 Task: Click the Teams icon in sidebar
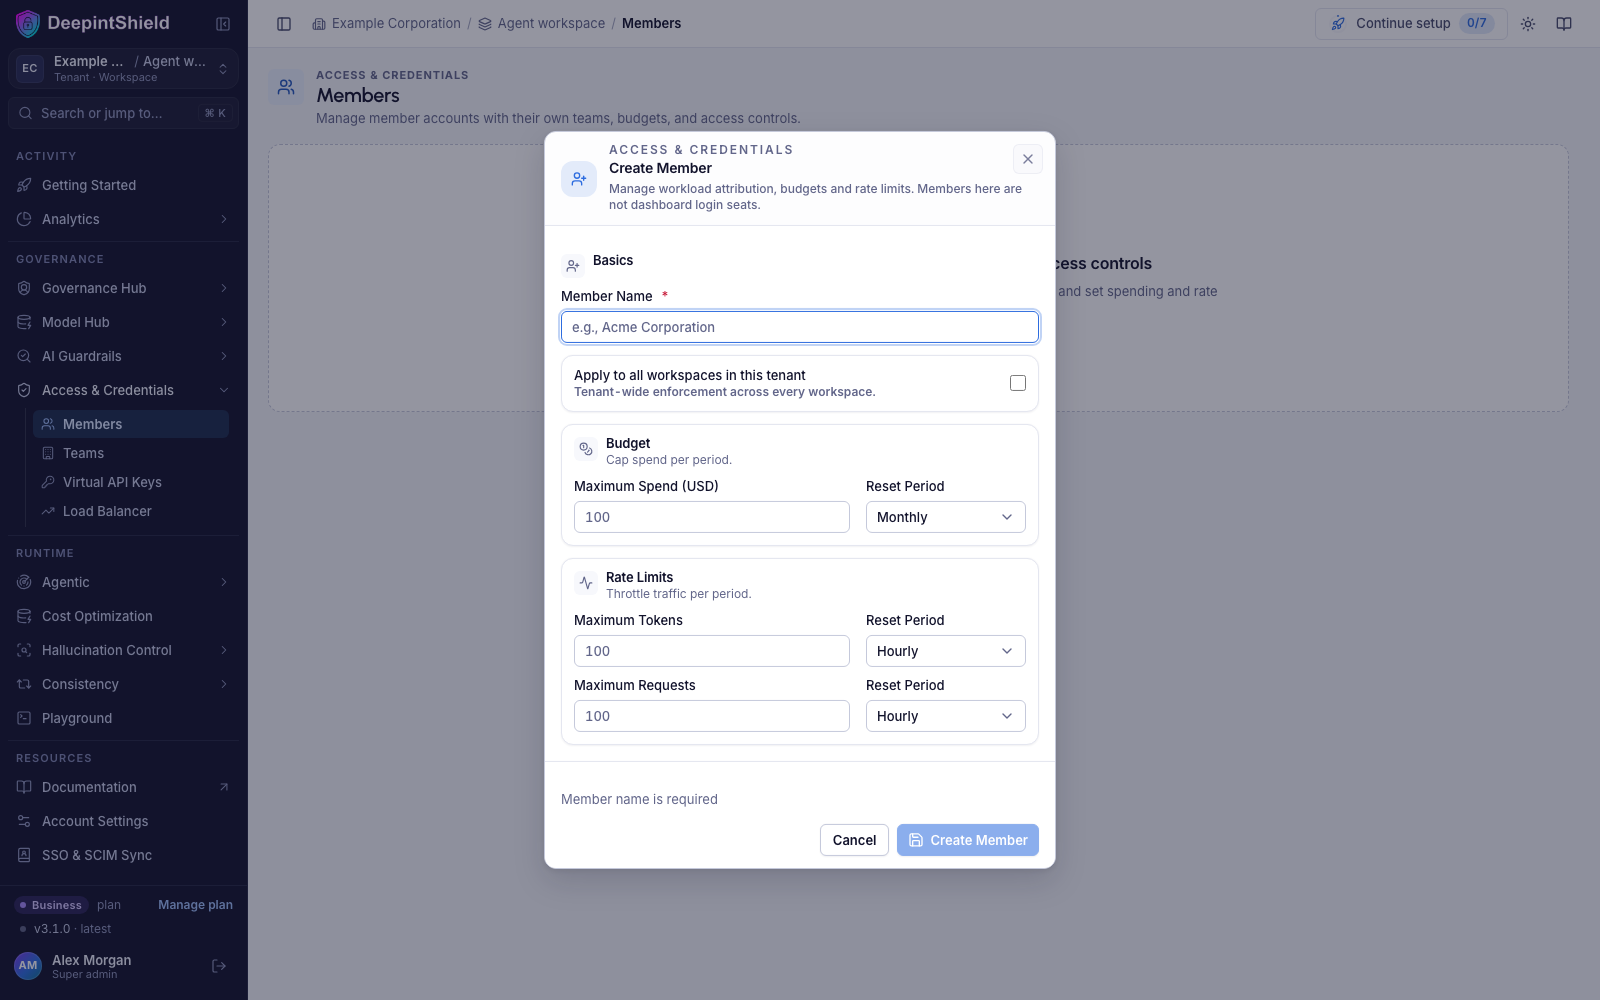tap(48, 453)
